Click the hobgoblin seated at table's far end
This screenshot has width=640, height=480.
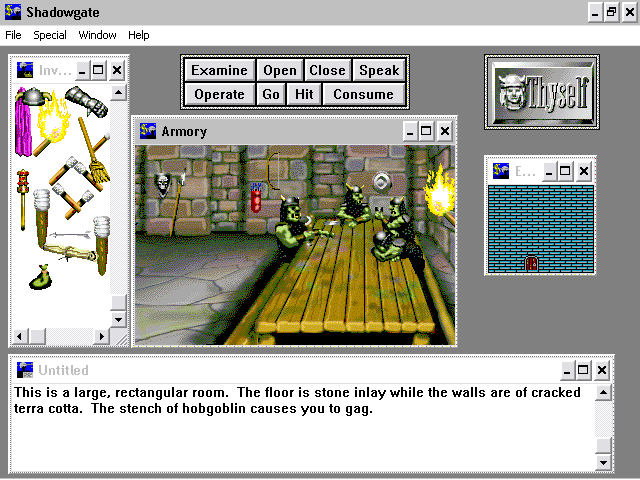click(354, 203)
